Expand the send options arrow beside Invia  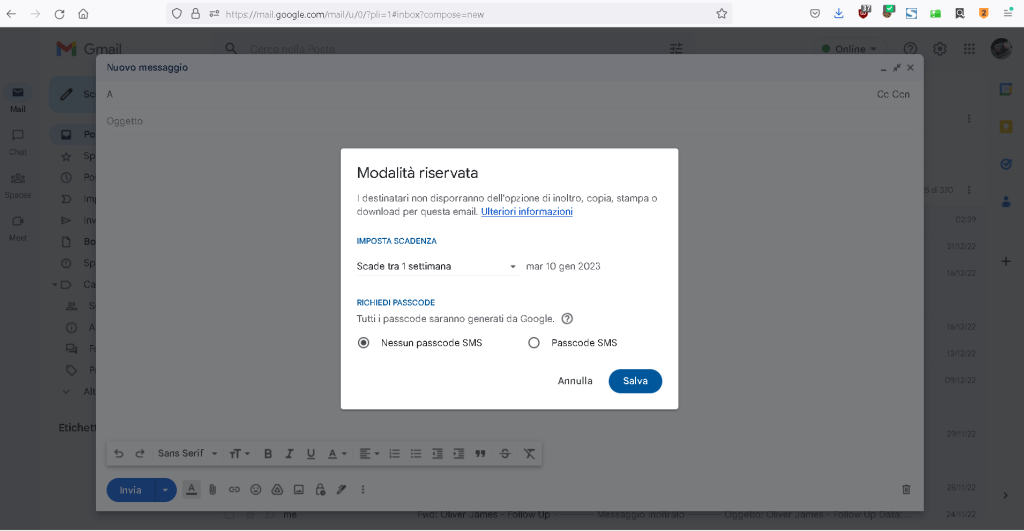coord(165,490)
